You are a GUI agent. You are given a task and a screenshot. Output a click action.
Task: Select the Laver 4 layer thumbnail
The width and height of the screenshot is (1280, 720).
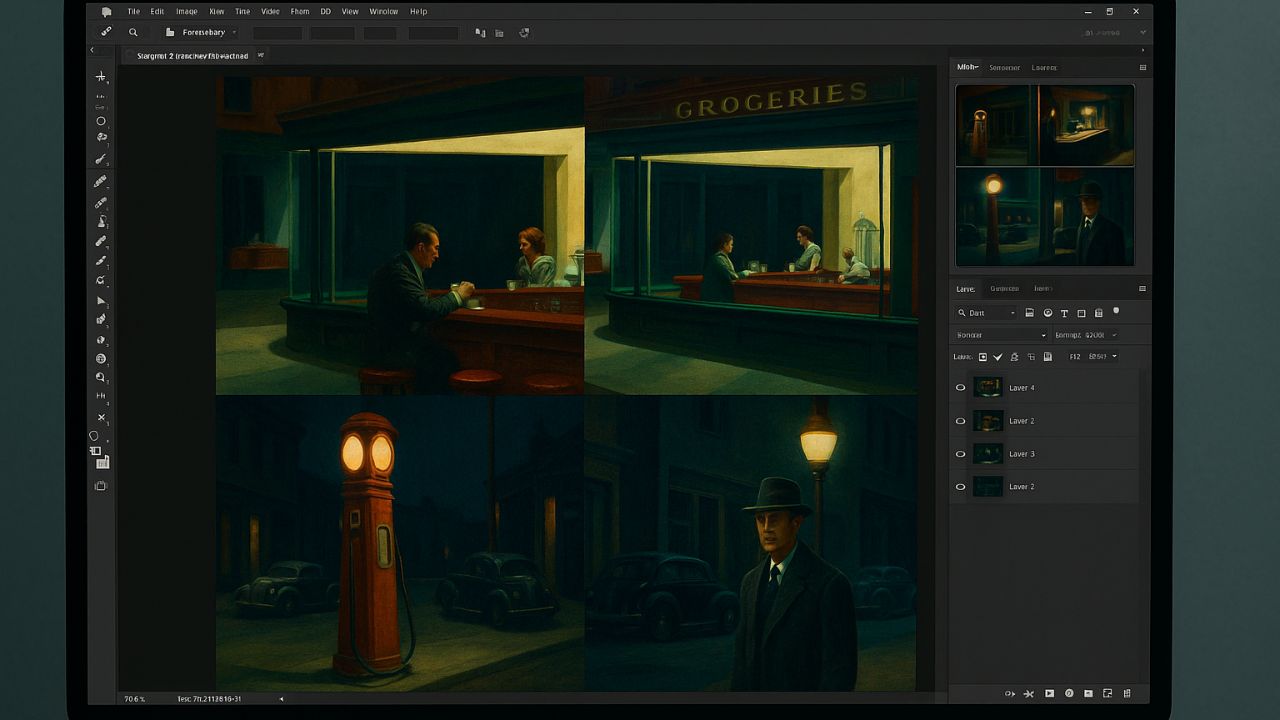coord(988,388)
